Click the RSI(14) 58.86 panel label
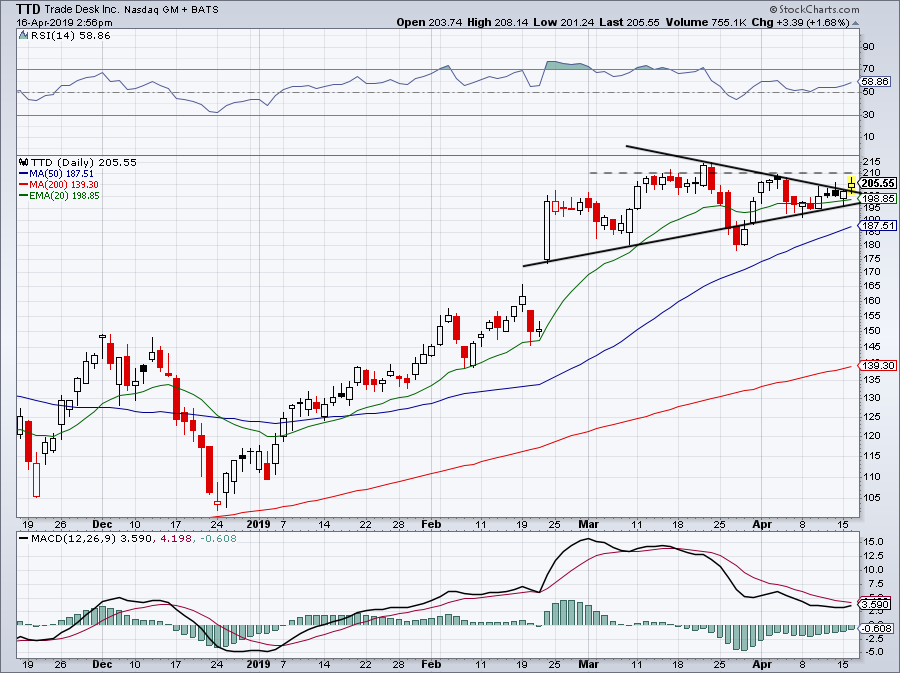 coord(71,36)
